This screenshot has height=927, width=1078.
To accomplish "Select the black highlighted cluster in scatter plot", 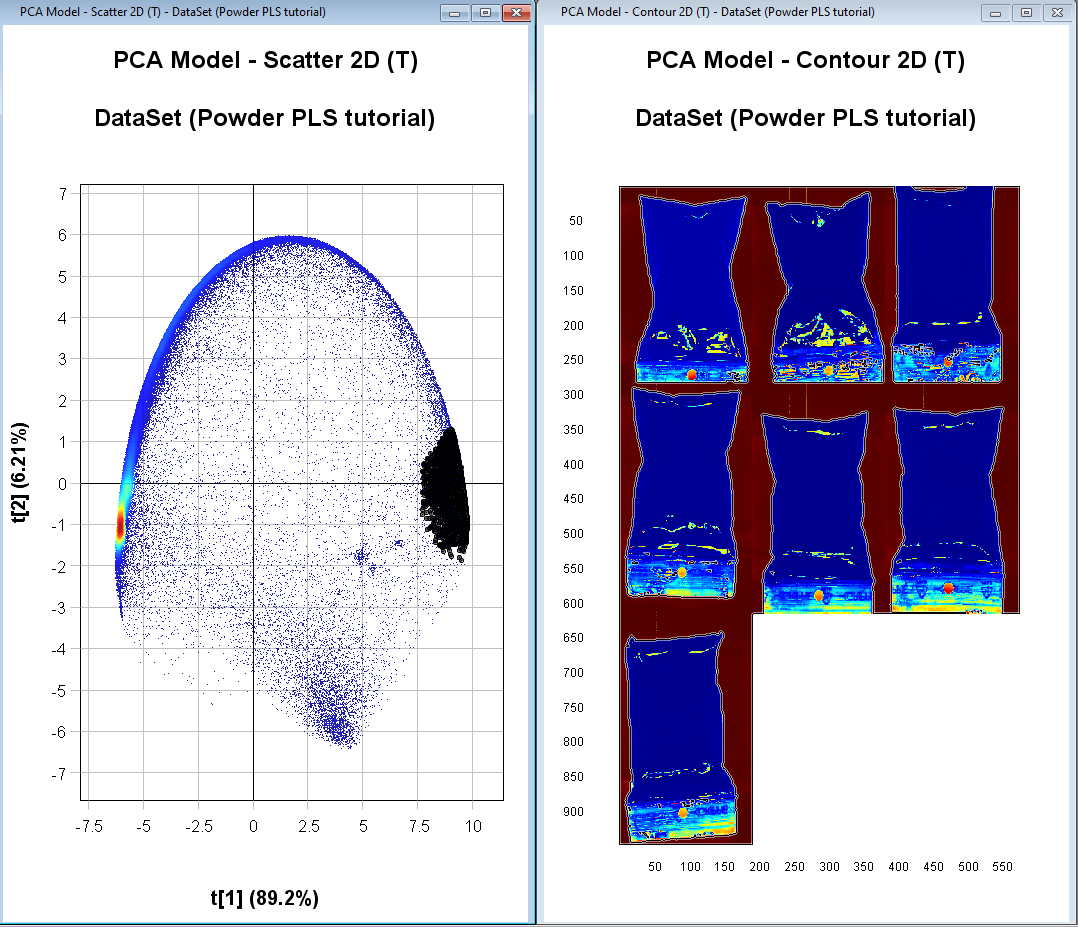I will (x=445, y=490).
